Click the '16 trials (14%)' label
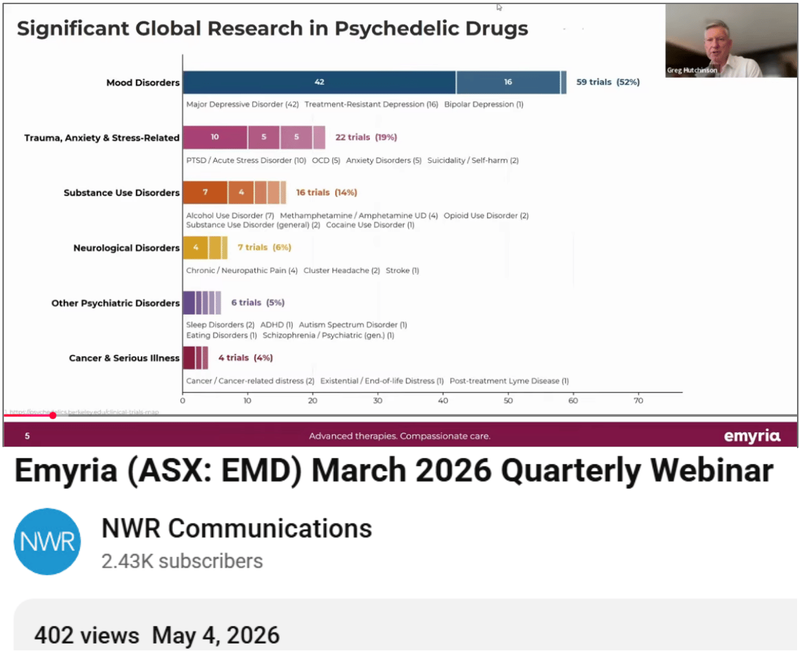Screen dimensions: 800x652 point(327,192)
